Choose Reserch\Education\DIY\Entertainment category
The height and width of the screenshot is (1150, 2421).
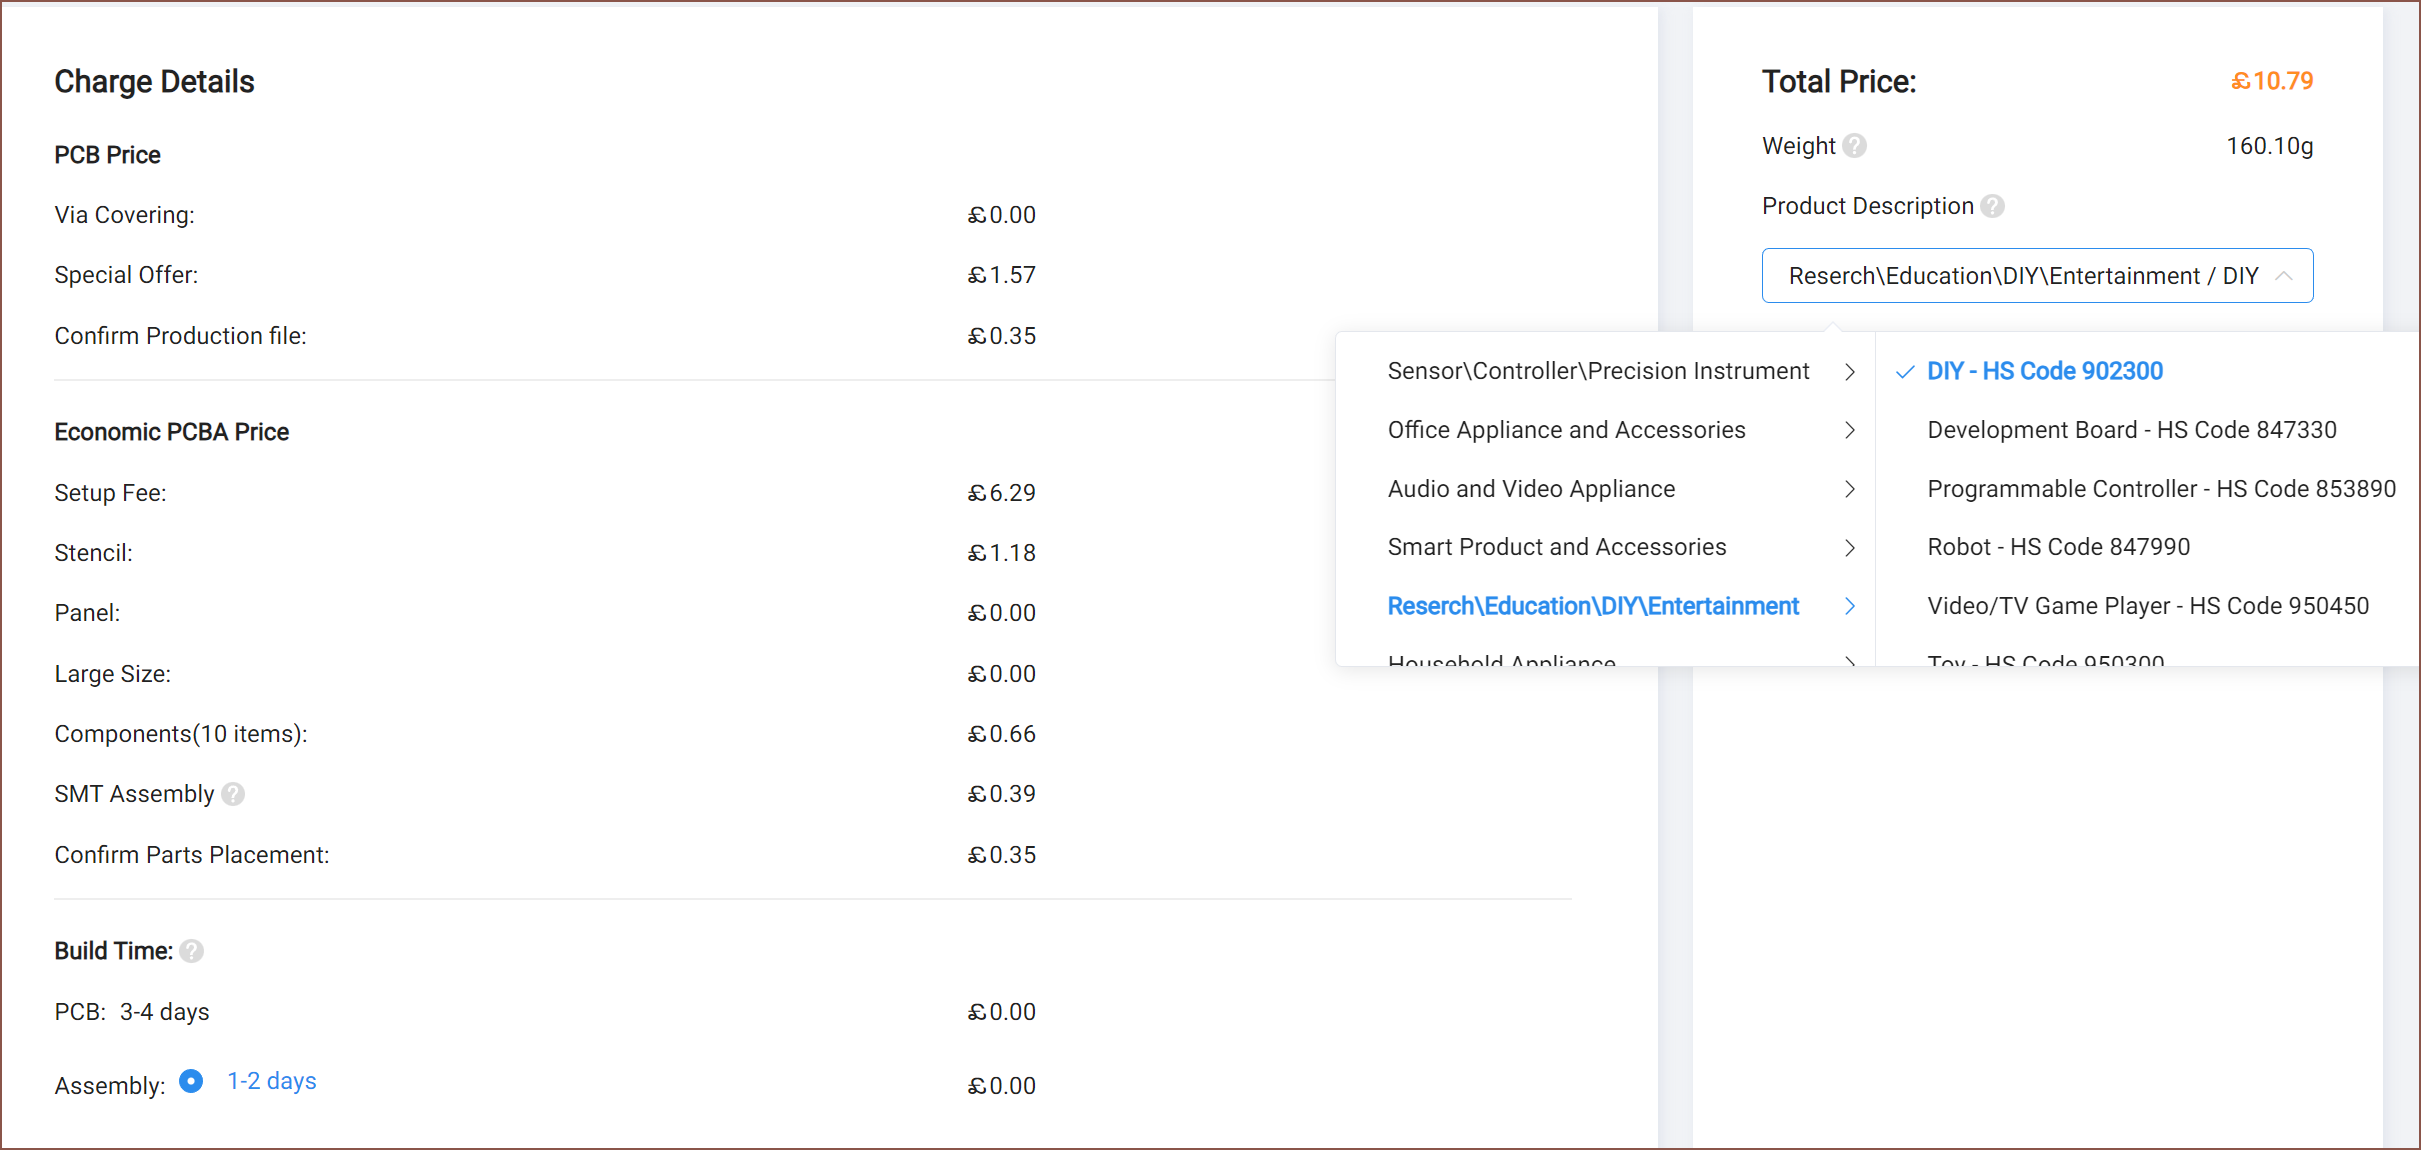coord(1592,606)
